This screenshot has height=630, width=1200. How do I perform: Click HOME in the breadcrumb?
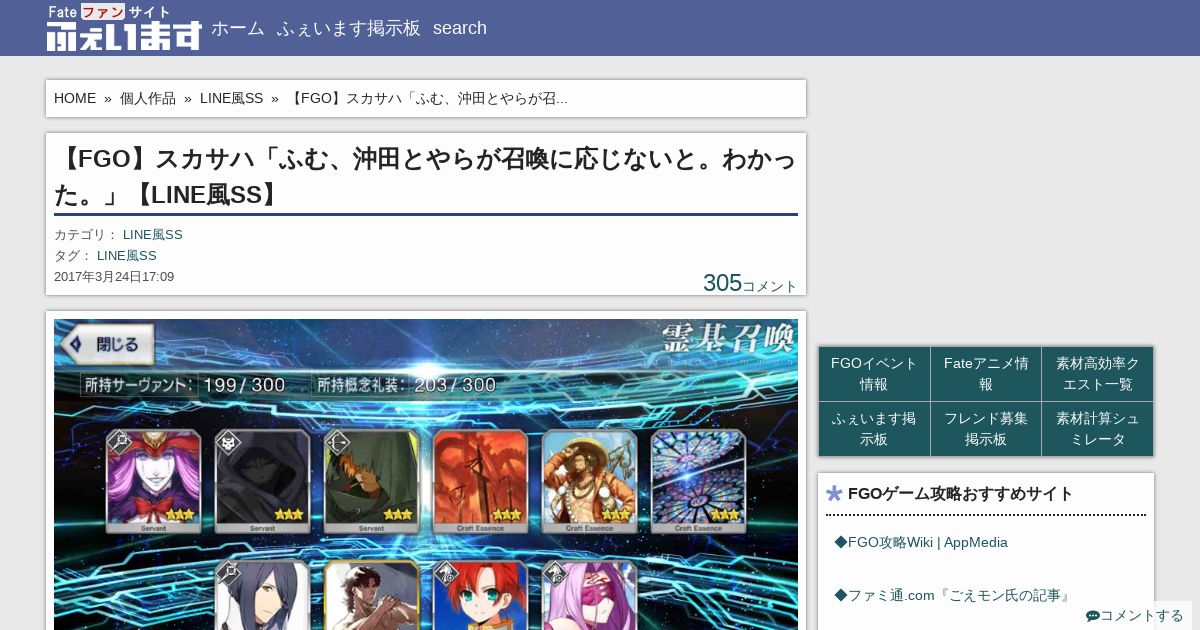75,98
